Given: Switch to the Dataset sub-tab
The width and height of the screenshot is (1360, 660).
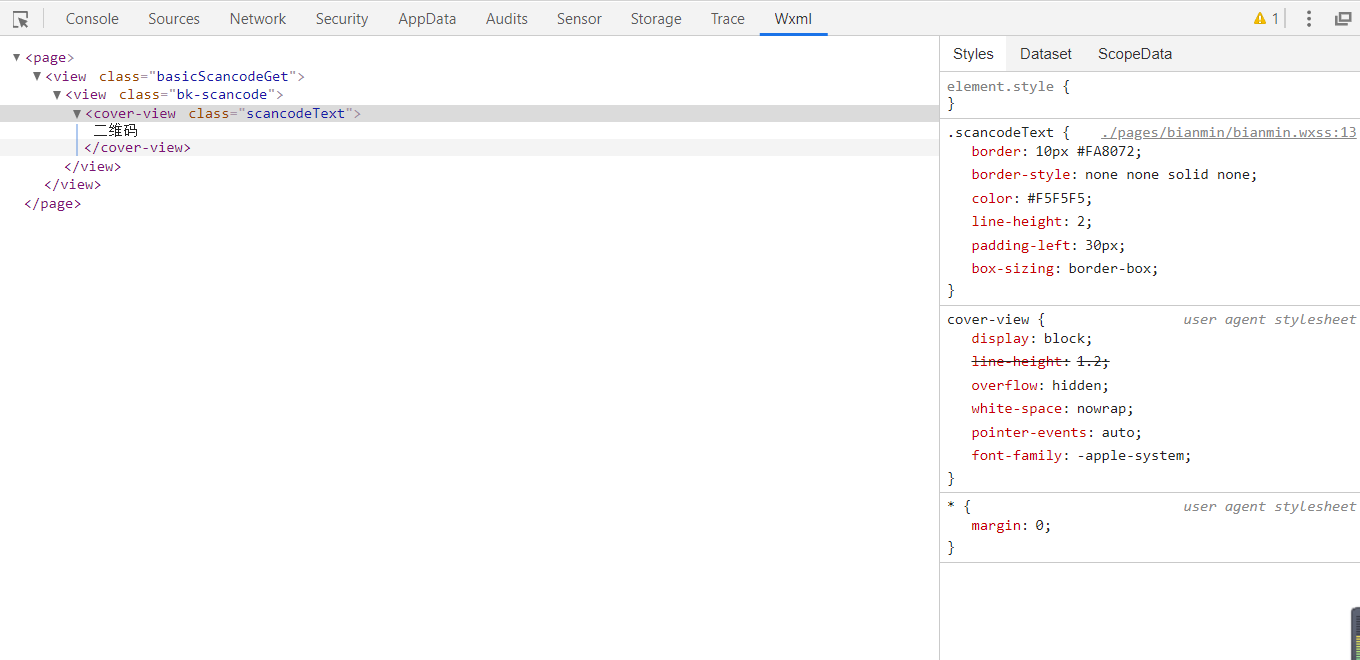Looking at the screenshot, I should pos(1046,54).
